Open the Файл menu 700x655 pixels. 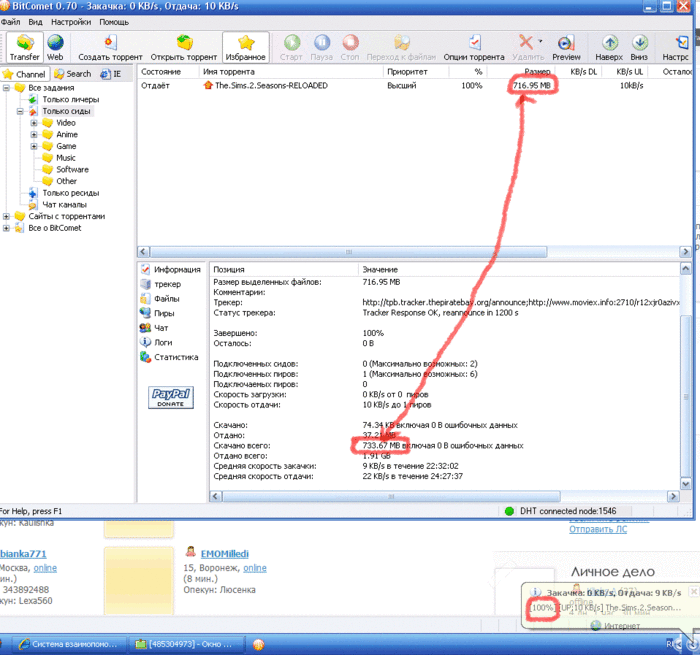coord(10,22)
